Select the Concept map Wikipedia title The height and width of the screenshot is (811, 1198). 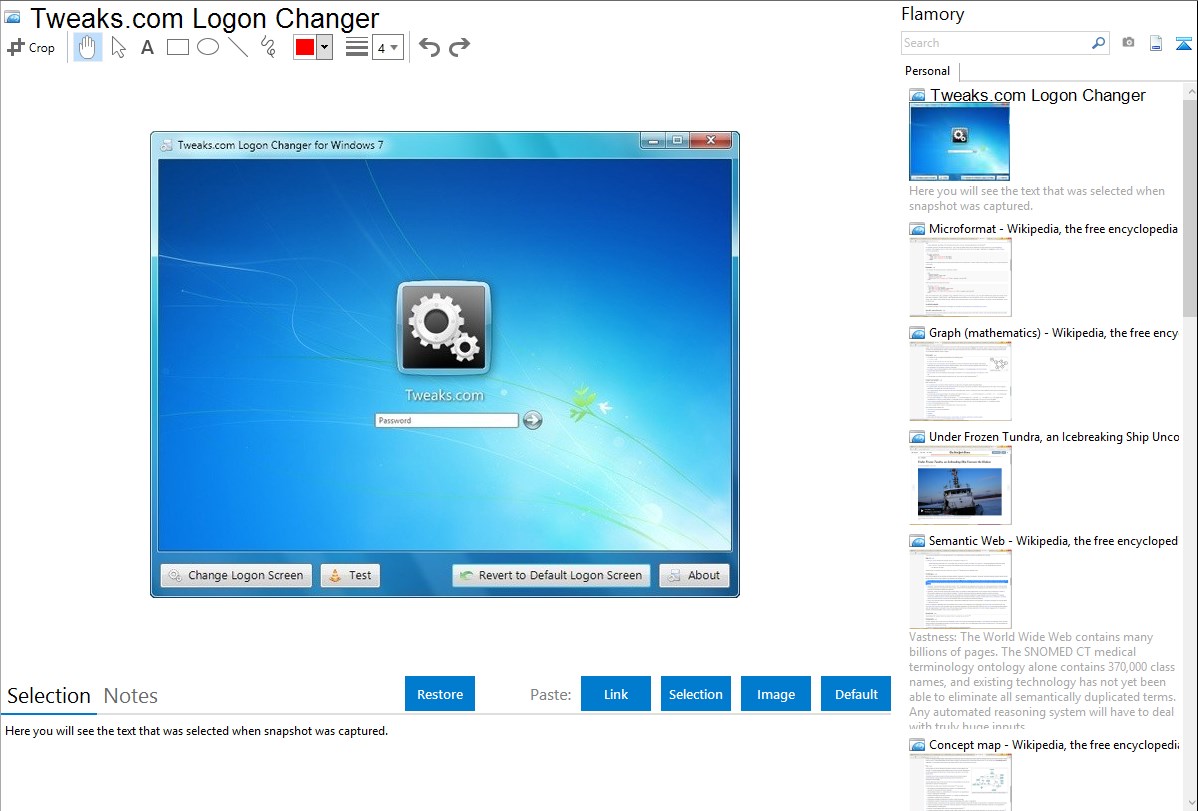1054,744
